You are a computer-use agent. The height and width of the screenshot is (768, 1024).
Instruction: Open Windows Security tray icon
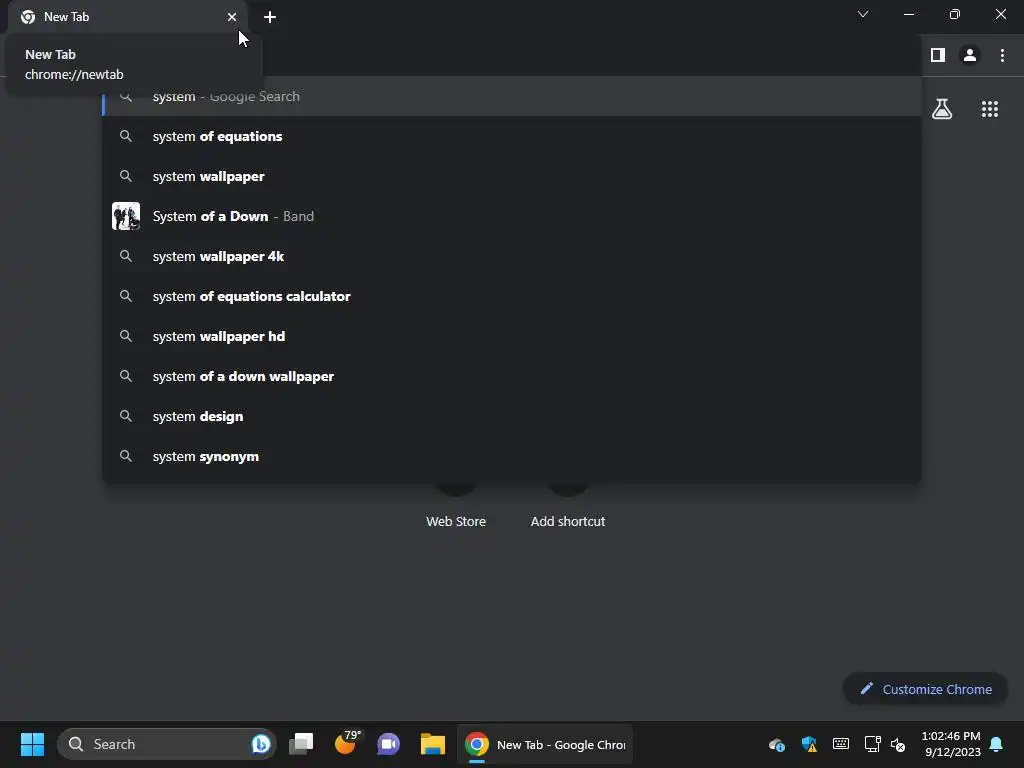tap(809, 744)
